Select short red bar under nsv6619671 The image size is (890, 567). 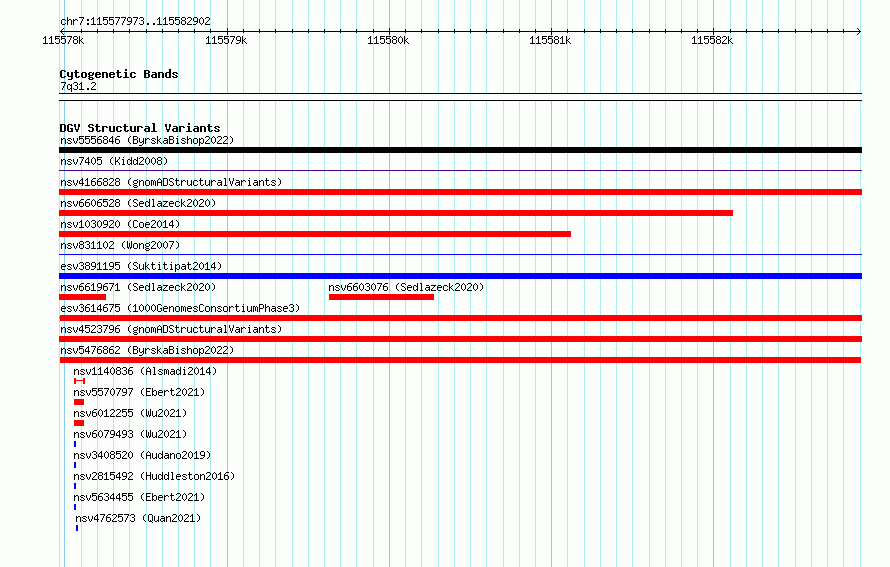tap(82, 297)
